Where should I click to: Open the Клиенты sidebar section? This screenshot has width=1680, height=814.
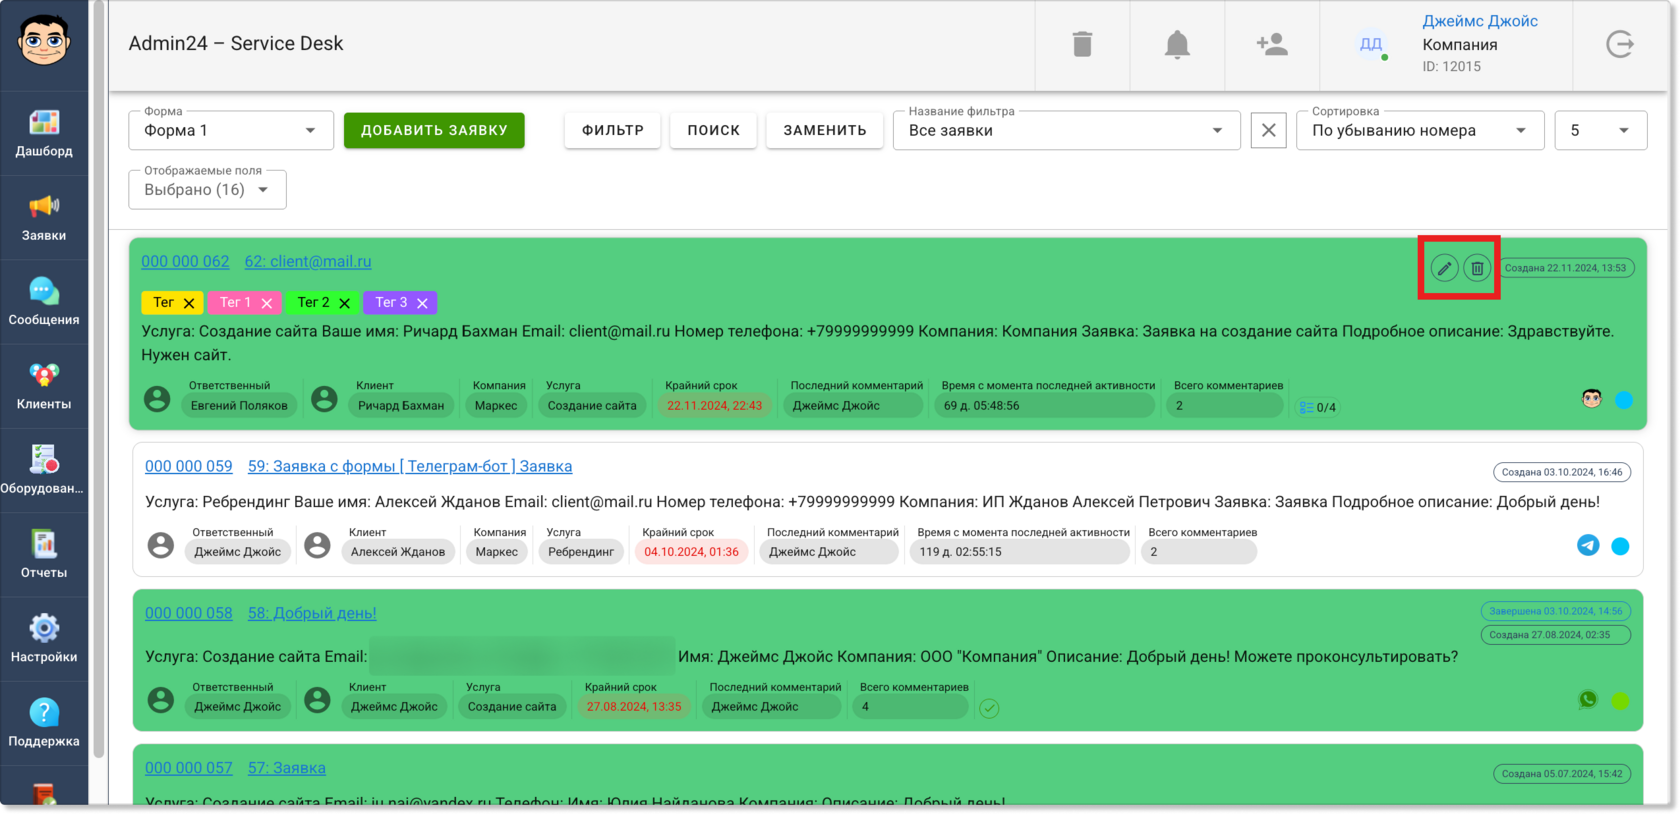(x=44, y=386)
